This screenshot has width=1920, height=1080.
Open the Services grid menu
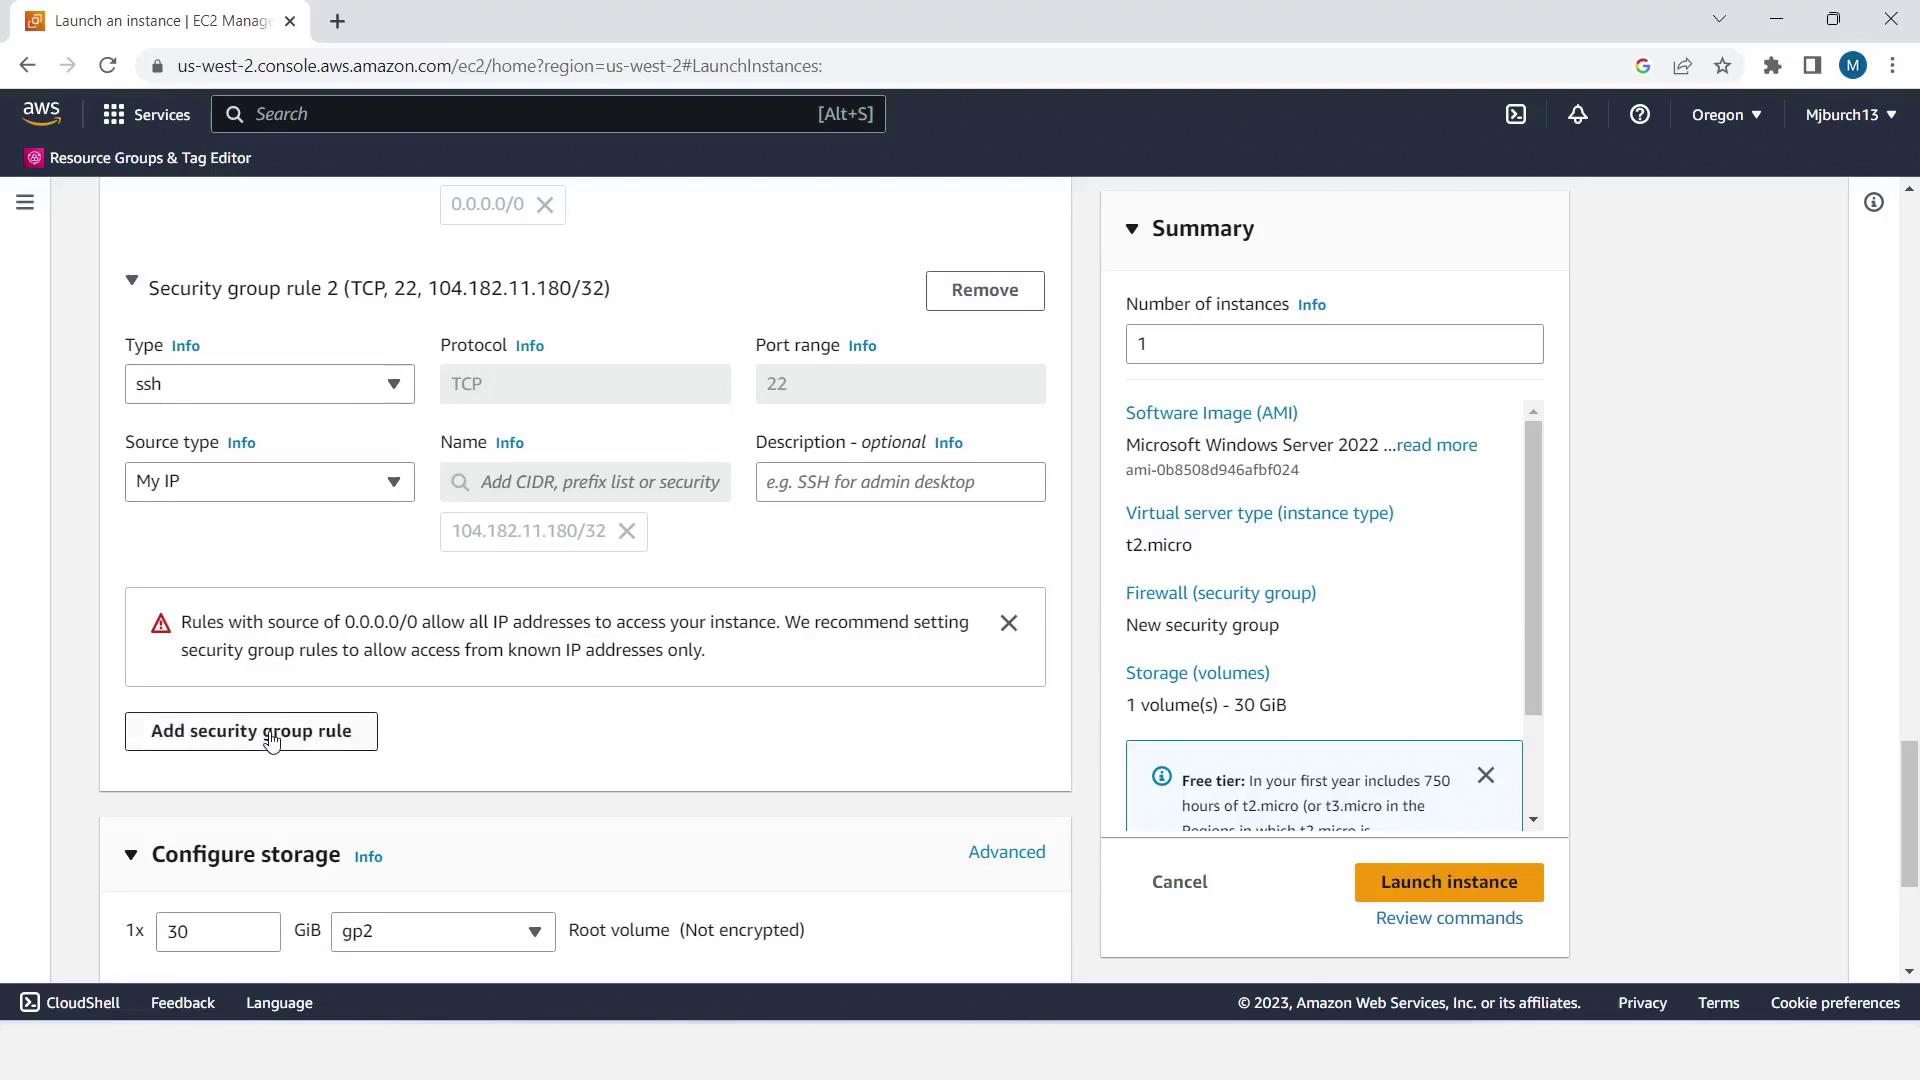(x=146, y=114)
